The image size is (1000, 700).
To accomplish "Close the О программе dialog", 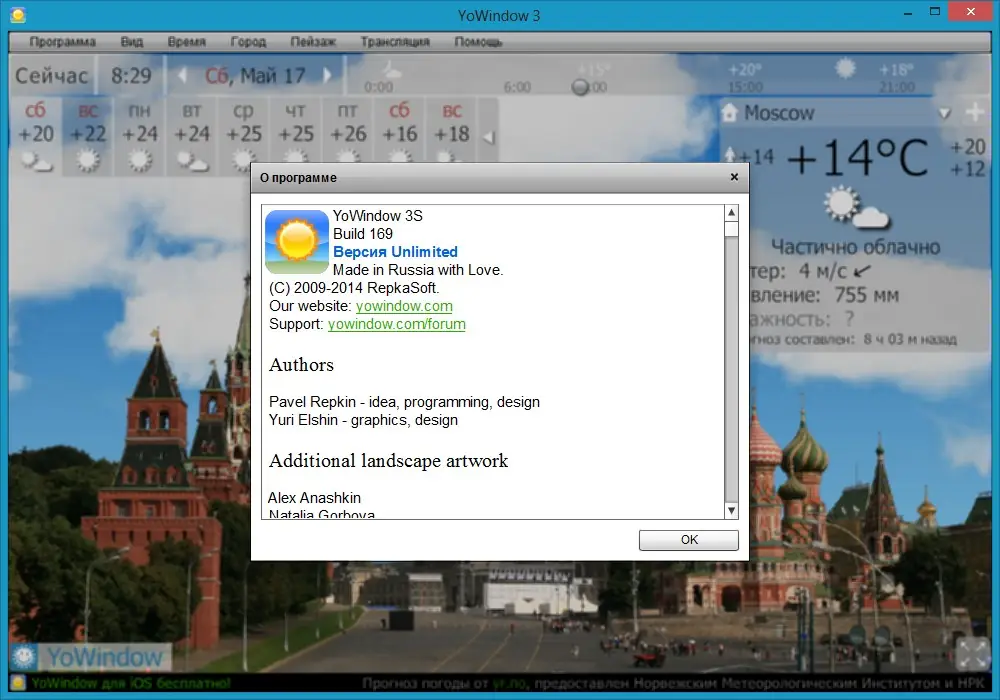I will [x=734, y=177].
